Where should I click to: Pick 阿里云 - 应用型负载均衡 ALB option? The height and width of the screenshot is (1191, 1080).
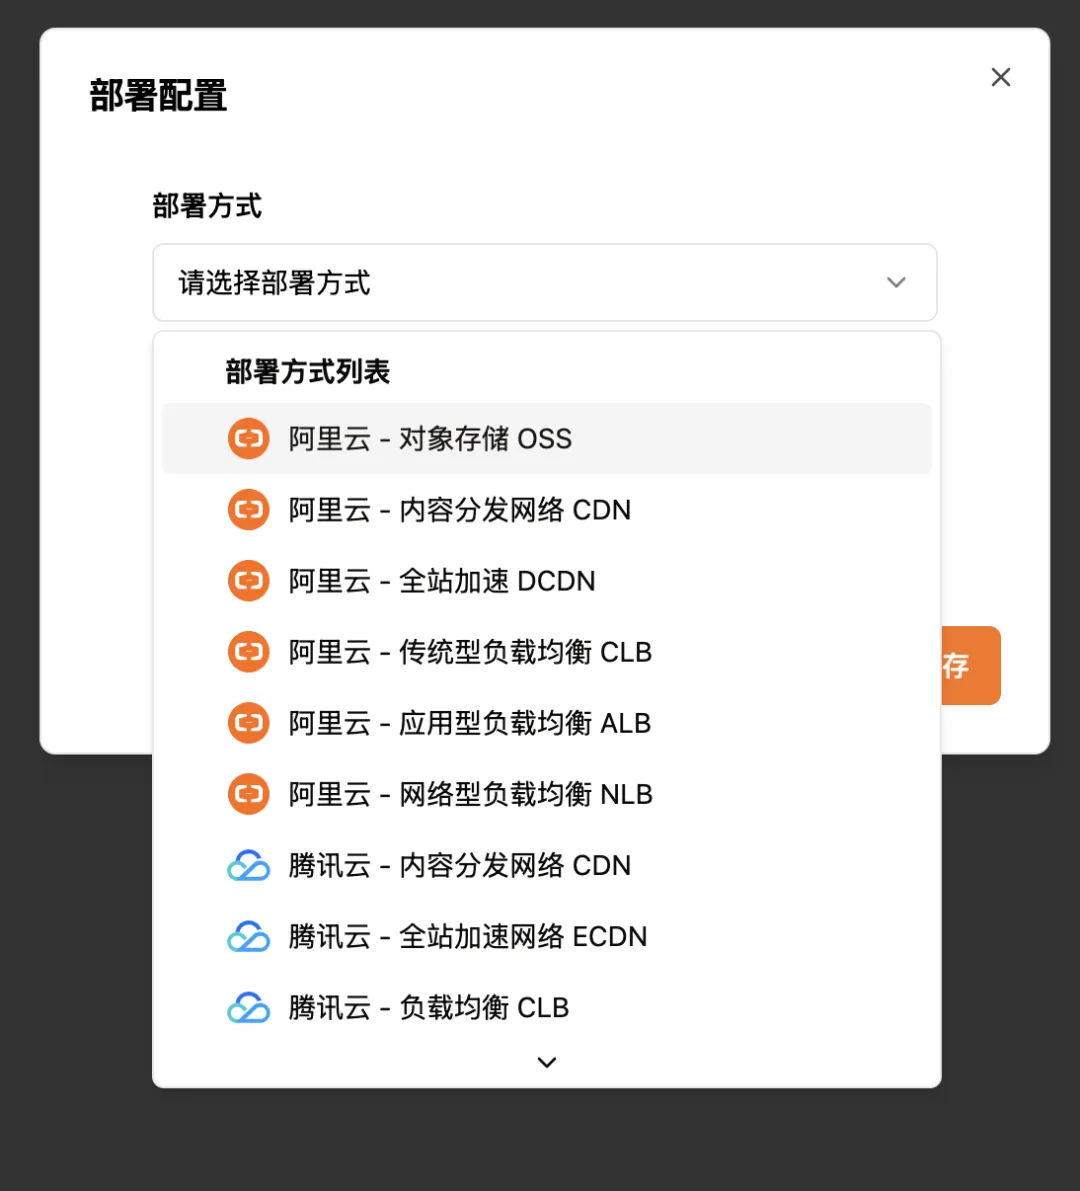coord(470,723)
